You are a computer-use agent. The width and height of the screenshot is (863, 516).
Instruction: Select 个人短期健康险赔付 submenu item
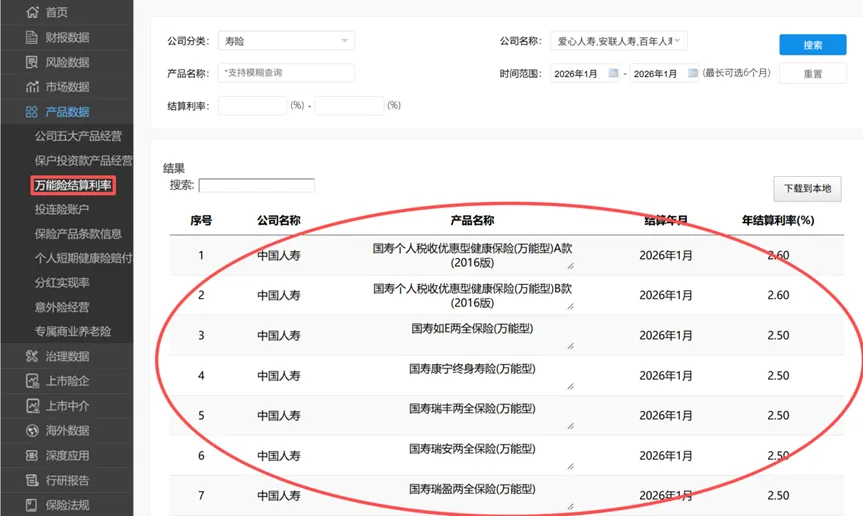click(84, 258)
